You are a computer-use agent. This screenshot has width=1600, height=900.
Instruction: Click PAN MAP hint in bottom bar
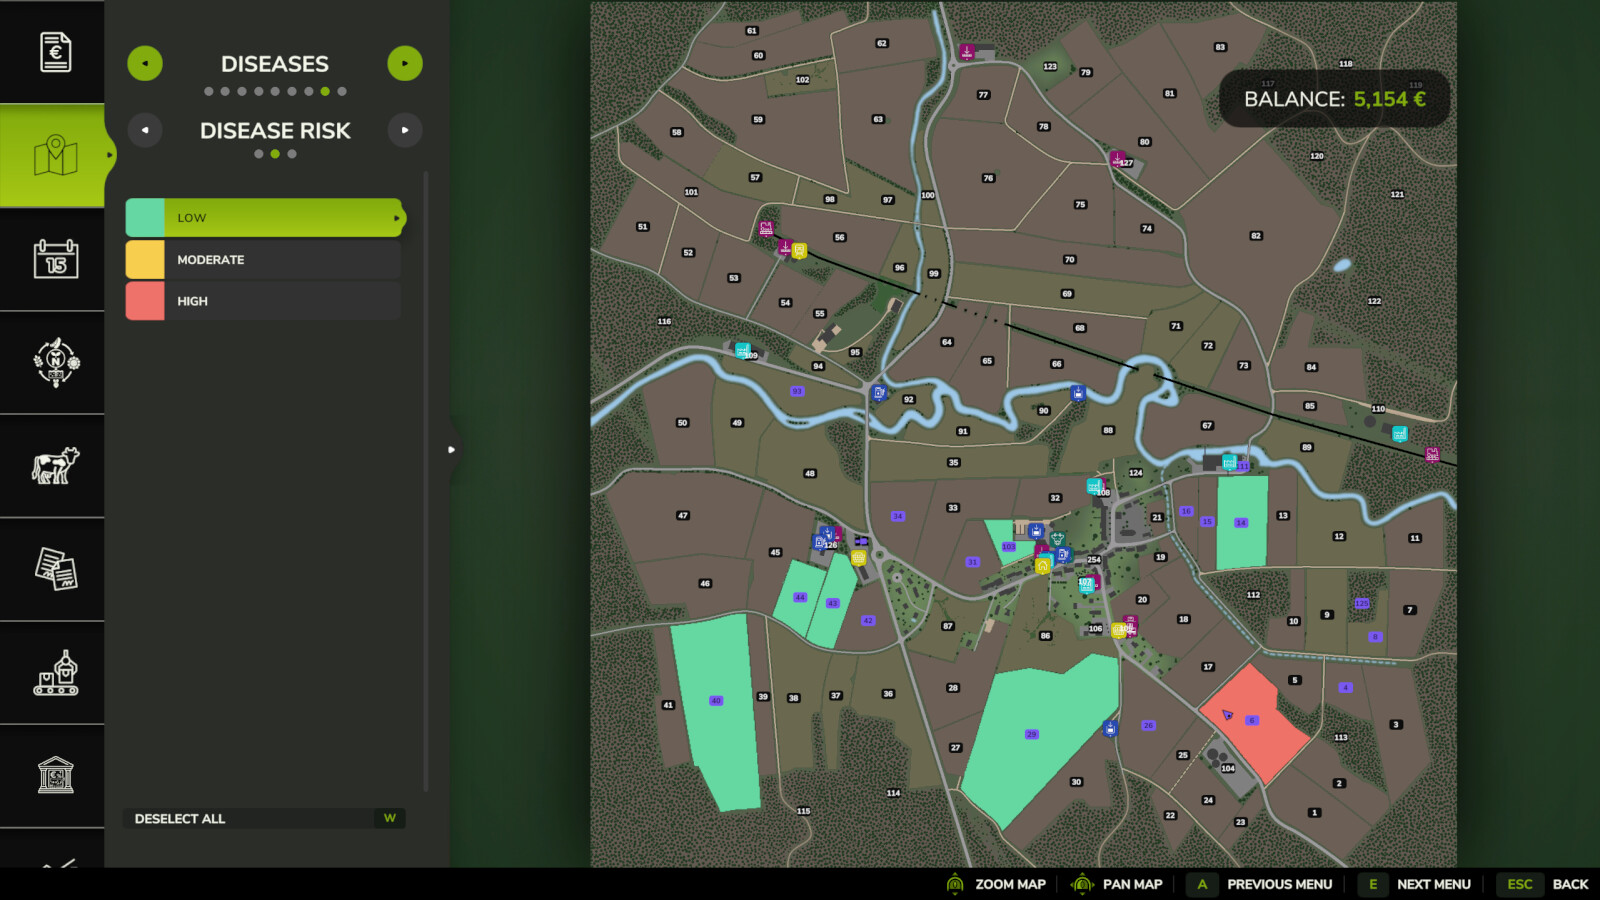[x=1117, y=884]
